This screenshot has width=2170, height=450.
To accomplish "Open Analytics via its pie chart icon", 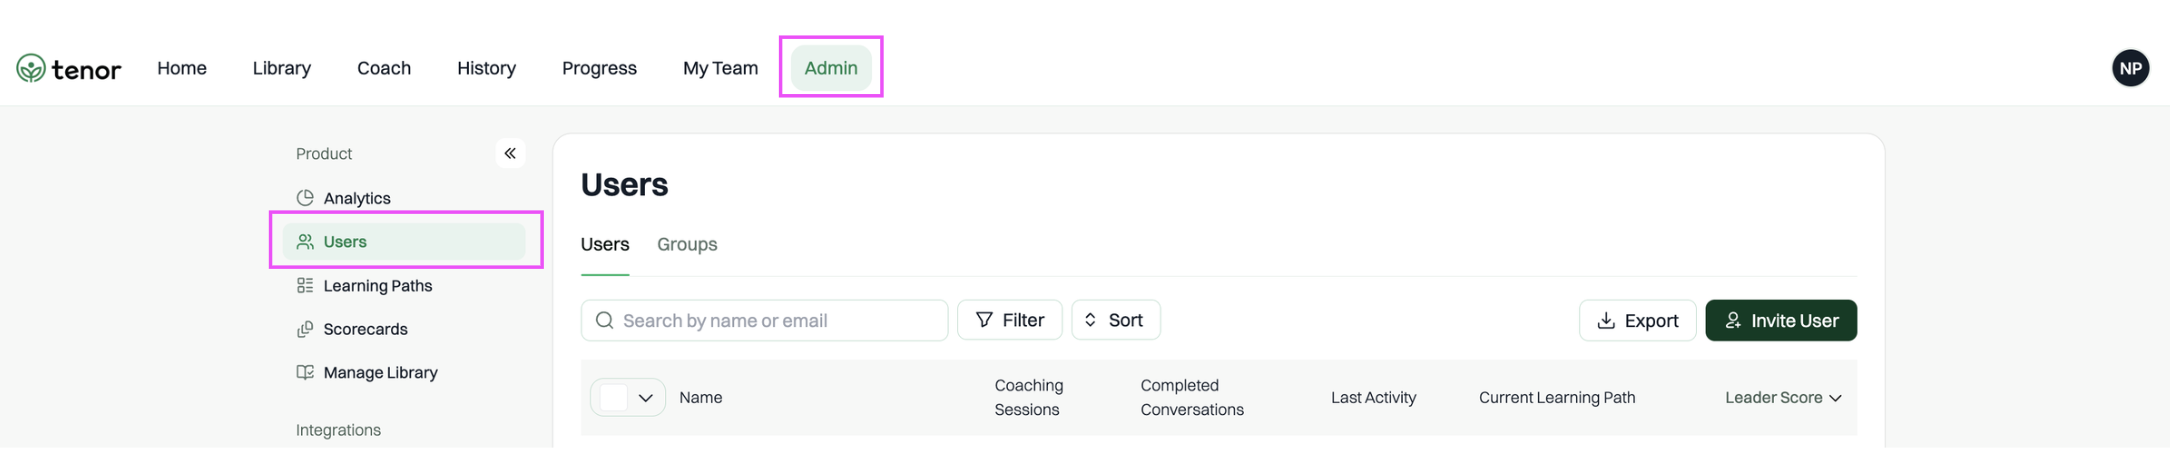I will (x=305, y=197).
